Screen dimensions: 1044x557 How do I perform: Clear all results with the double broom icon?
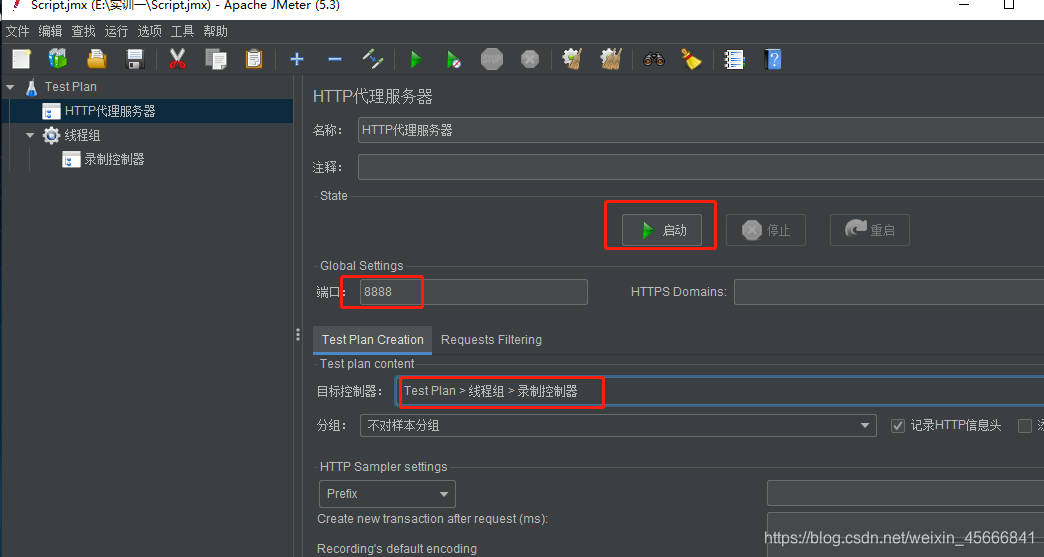click(x=611, y=59)
